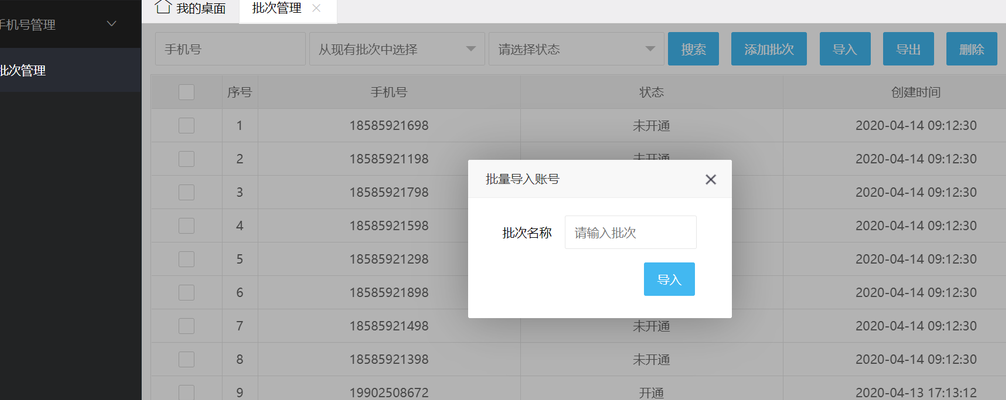Click the 开通 status in row 9
This screenshot has height=400, width=1006.
pos(651,393)
